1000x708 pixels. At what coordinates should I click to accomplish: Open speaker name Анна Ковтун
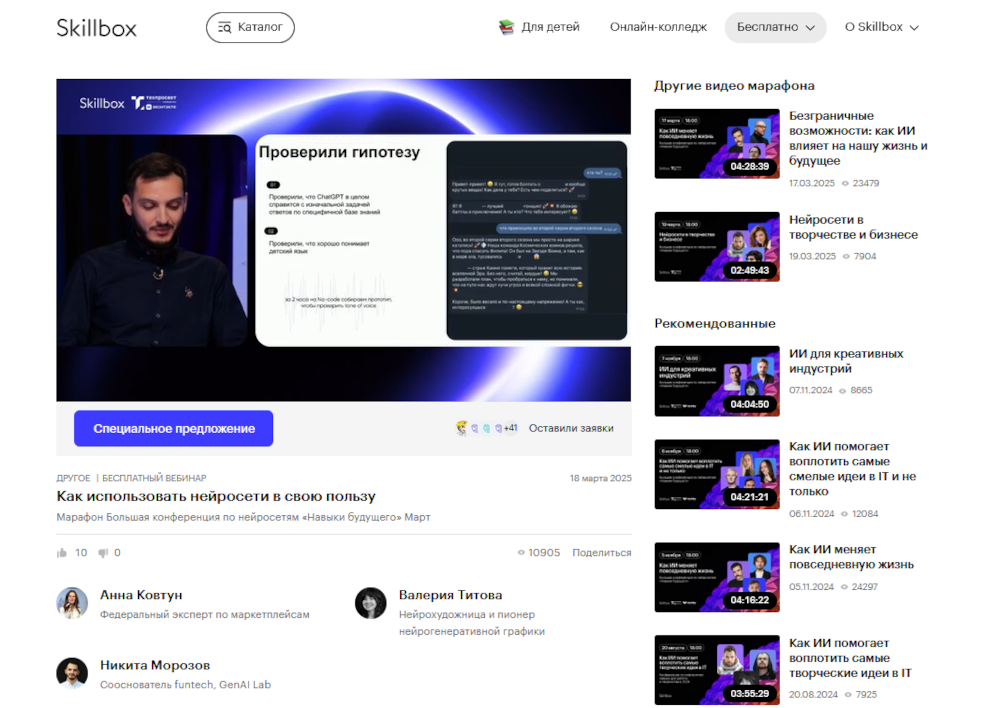[x=141, y=594]
